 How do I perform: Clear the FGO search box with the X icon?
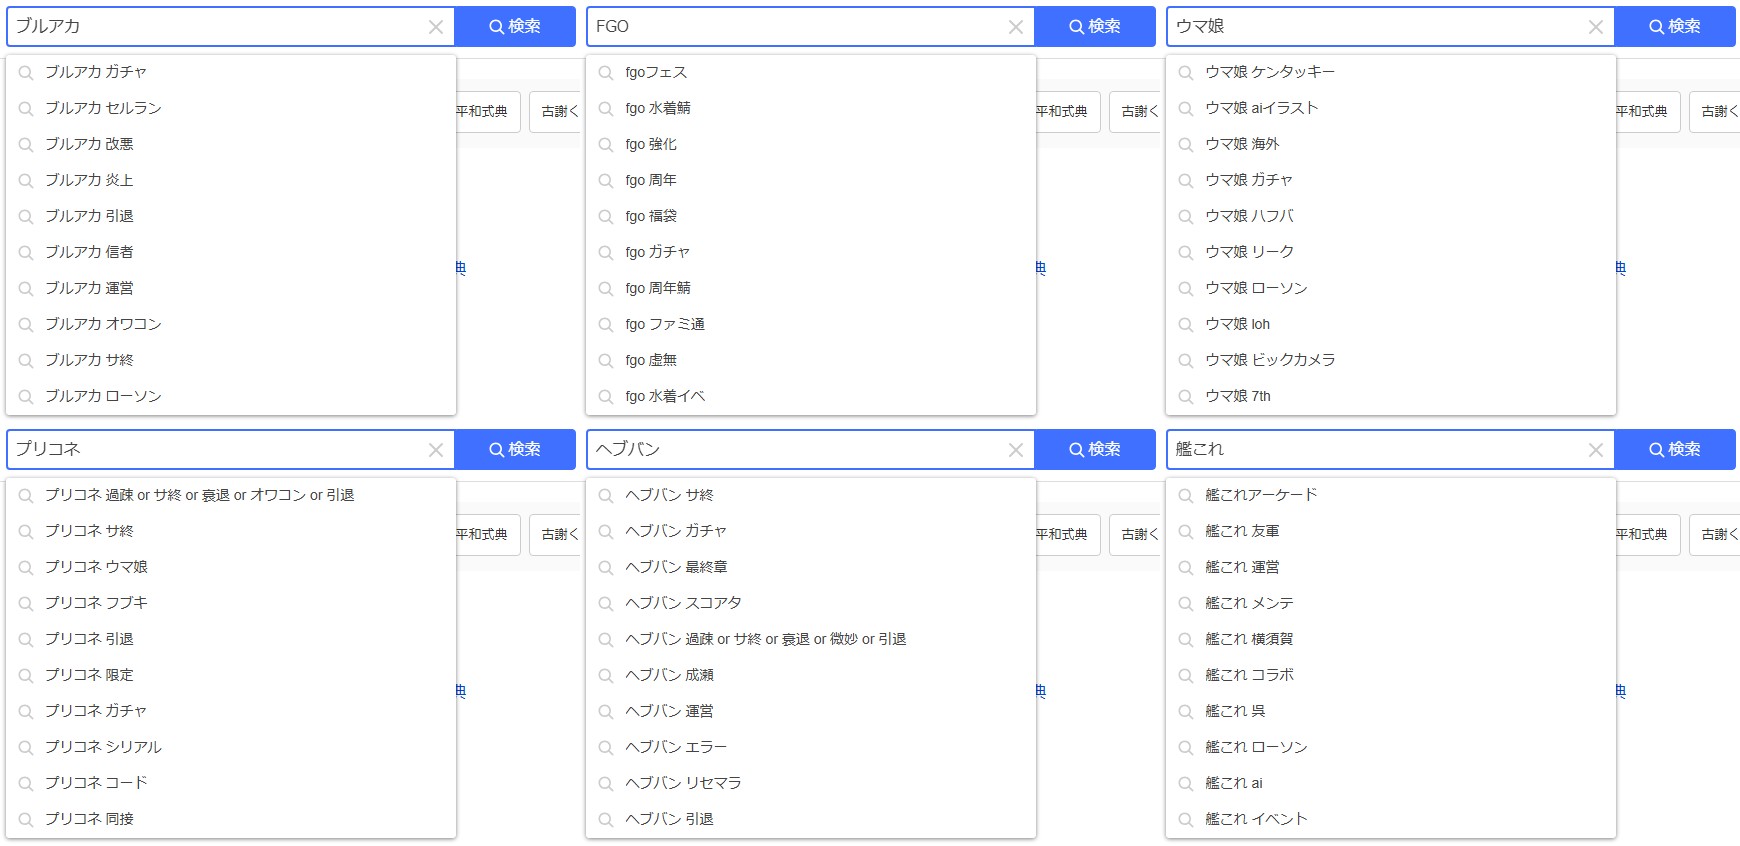click(x=1016, y=27)
